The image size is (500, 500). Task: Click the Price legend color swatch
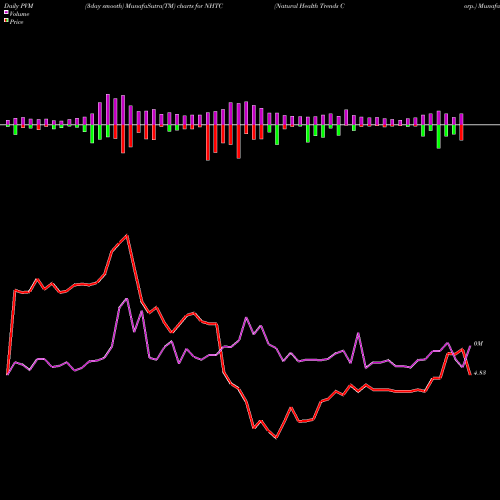pos(6,21)
